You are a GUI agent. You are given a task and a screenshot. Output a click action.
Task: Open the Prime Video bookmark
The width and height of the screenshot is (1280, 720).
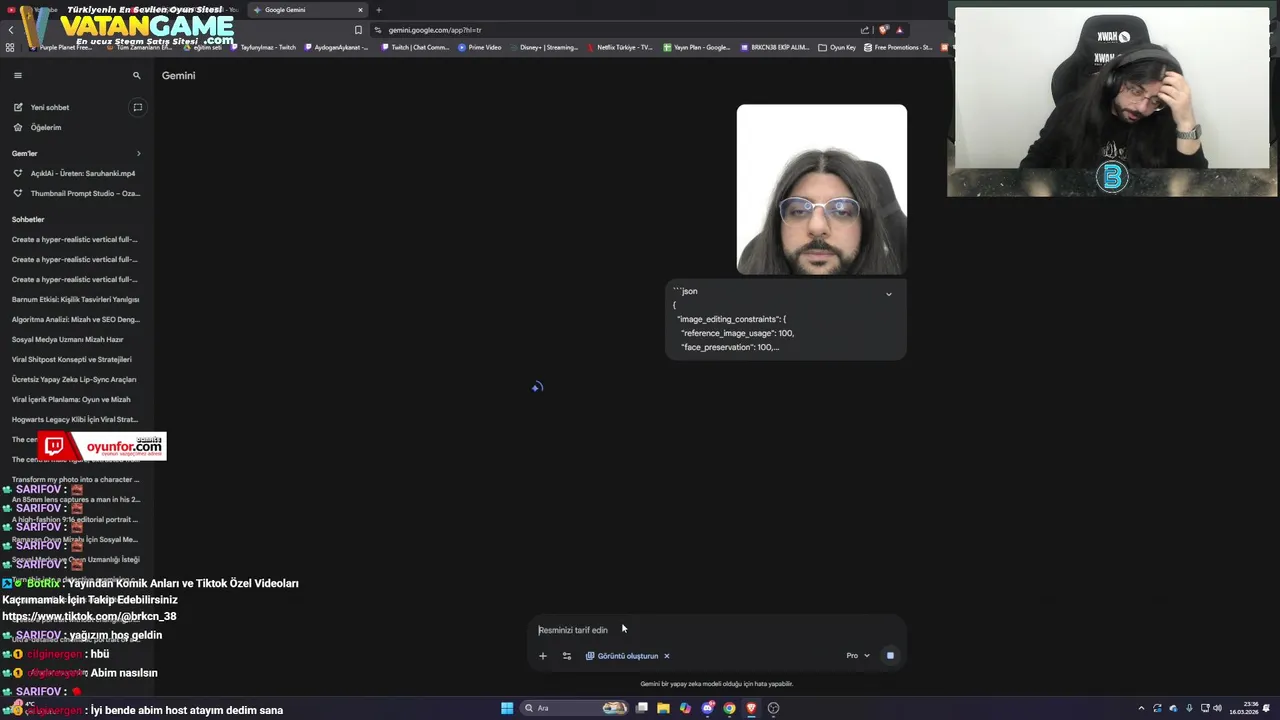480,47
